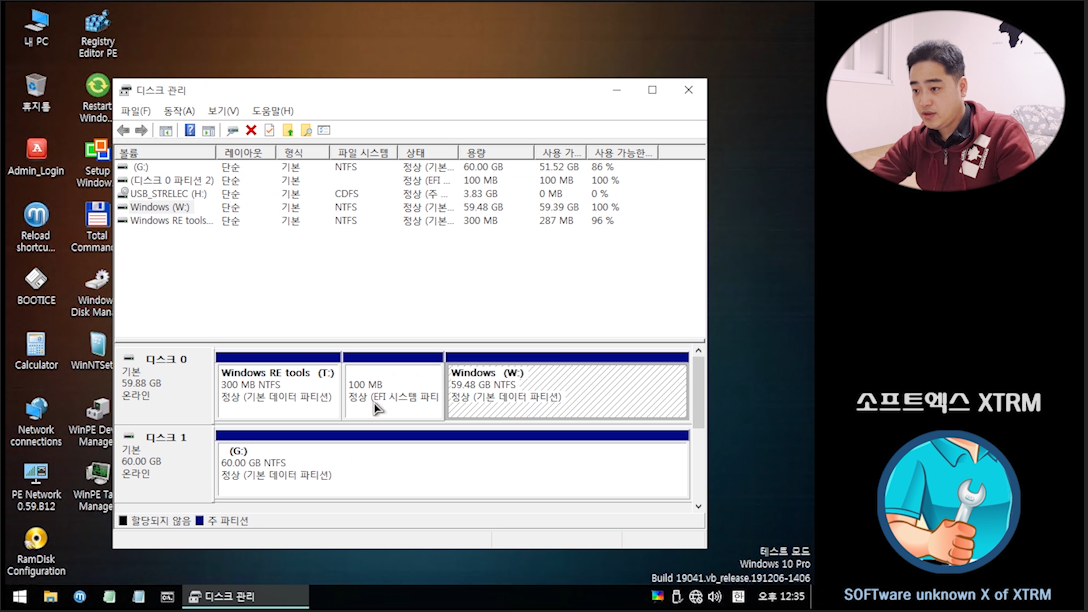1088x612 pixels.
Task: Click the 디스크 관리 taskbar button
Action: 245,597
